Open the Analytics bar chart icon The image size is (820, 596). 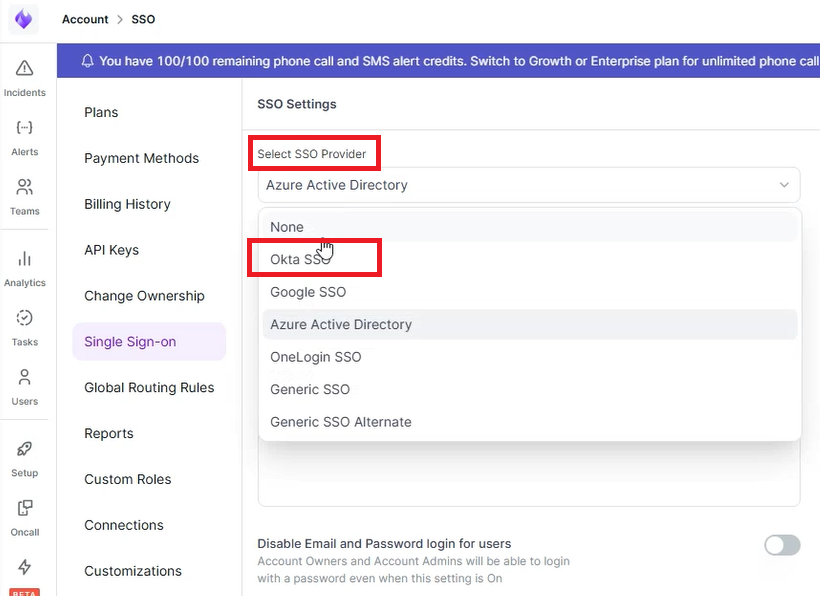pyautogui.click(x=25, y=259)
